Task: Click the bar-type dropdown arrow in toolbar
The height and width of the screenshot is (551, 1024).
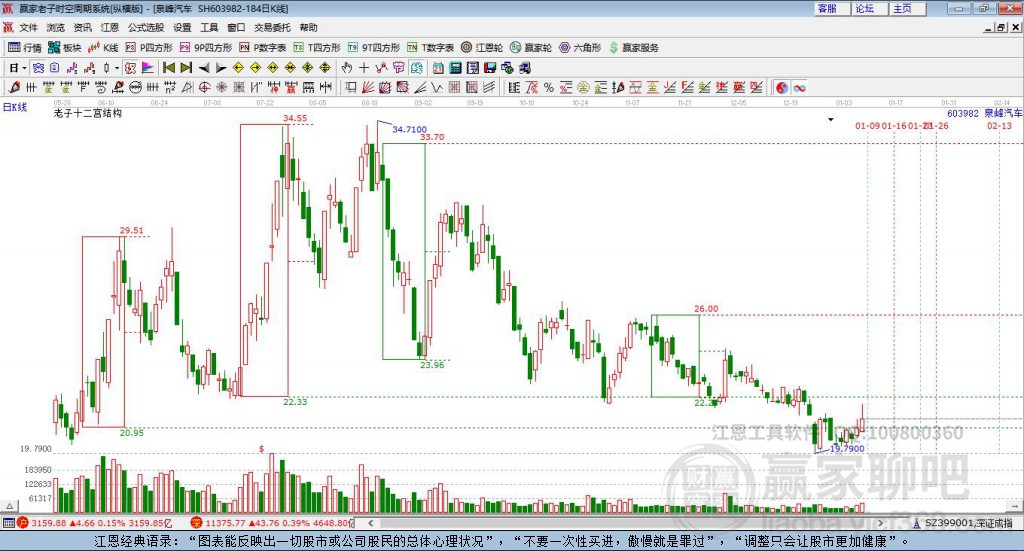Action: point(117,68)
